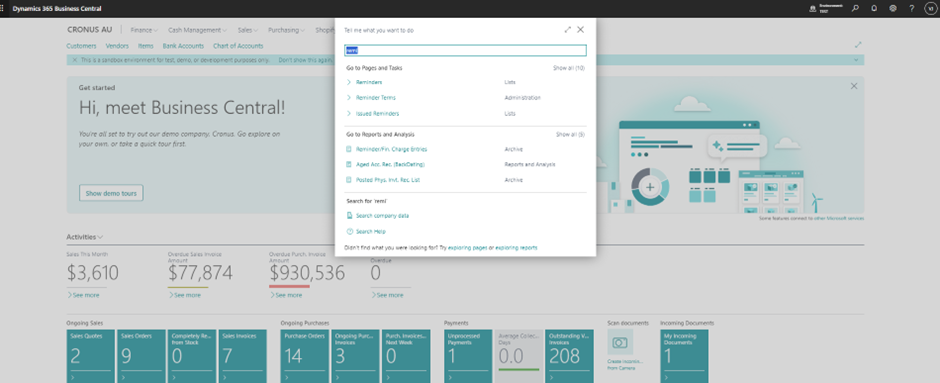Image resolution: width=940 pixels, height=383 pixels.
Task: Open Reminder Terms result
Action: coord(376,98)
